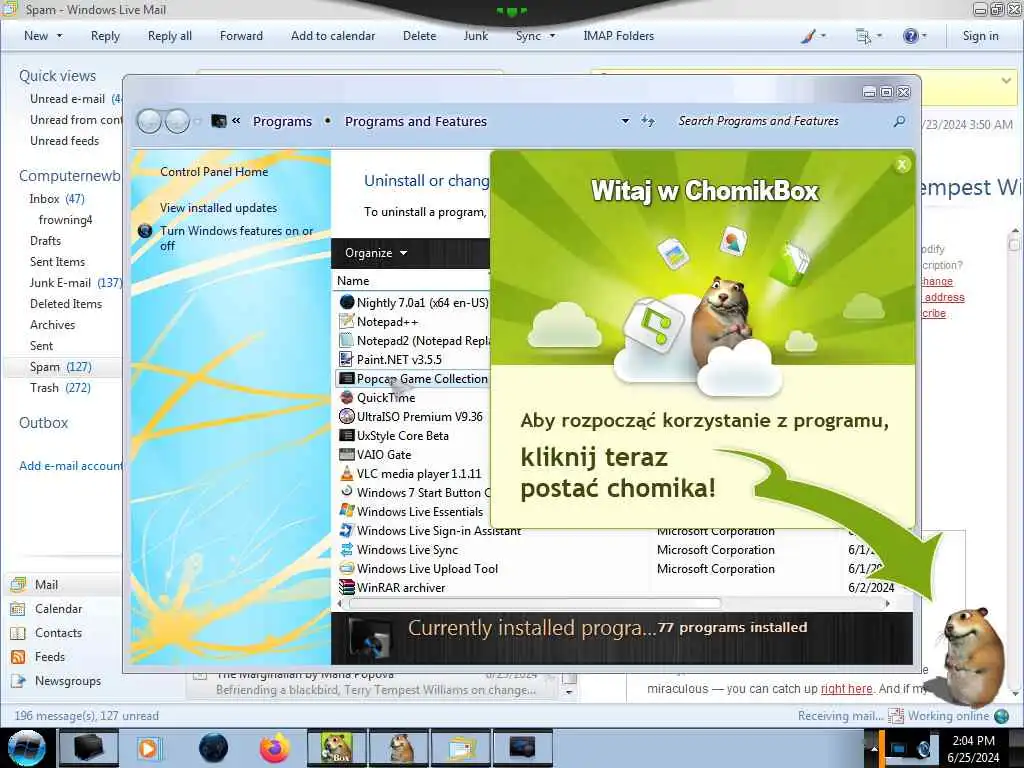The width and height of the screenshot is (1024, 768).
Task: Expand the menus icon dropdown in Mail toolbar
Action: pyautogui.click(x=880, y=36)
